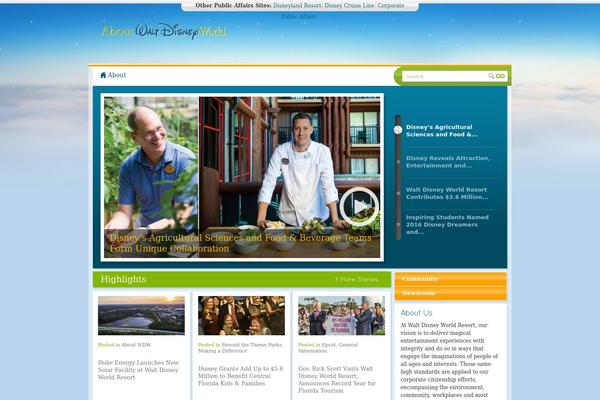The image size is (600, 400).
Task: Open Gov. Rick Scott Visits Walt Disney World story
Action: tap(337, 379)
